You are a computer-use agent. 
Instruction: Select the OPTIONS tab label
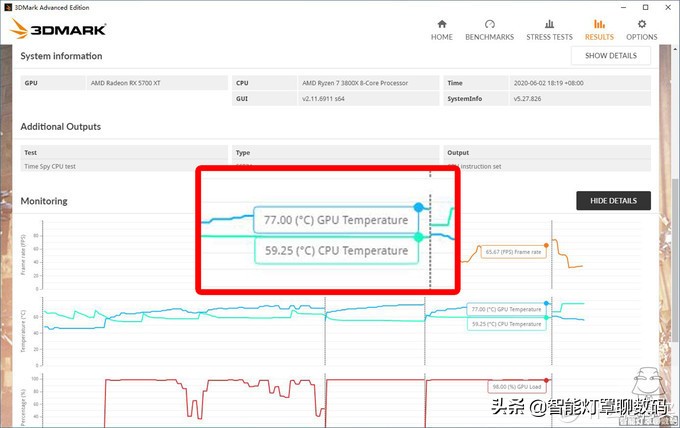pyautogui.click(x=642, y=37)
